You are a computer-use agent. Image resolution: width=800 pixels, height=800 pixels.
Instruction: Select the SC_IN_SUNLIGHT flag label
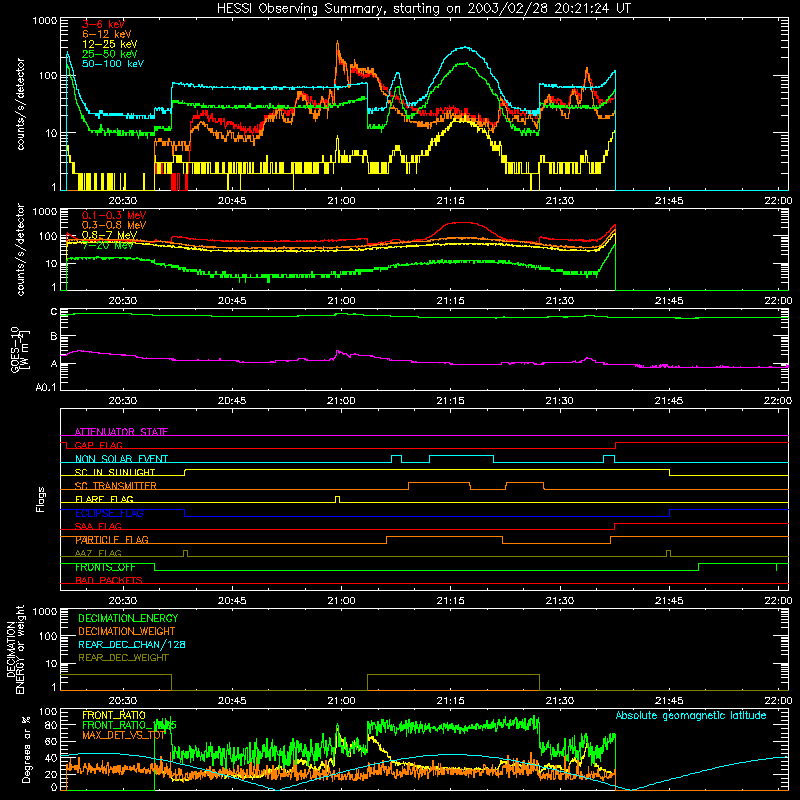click(x=115, y=472)
